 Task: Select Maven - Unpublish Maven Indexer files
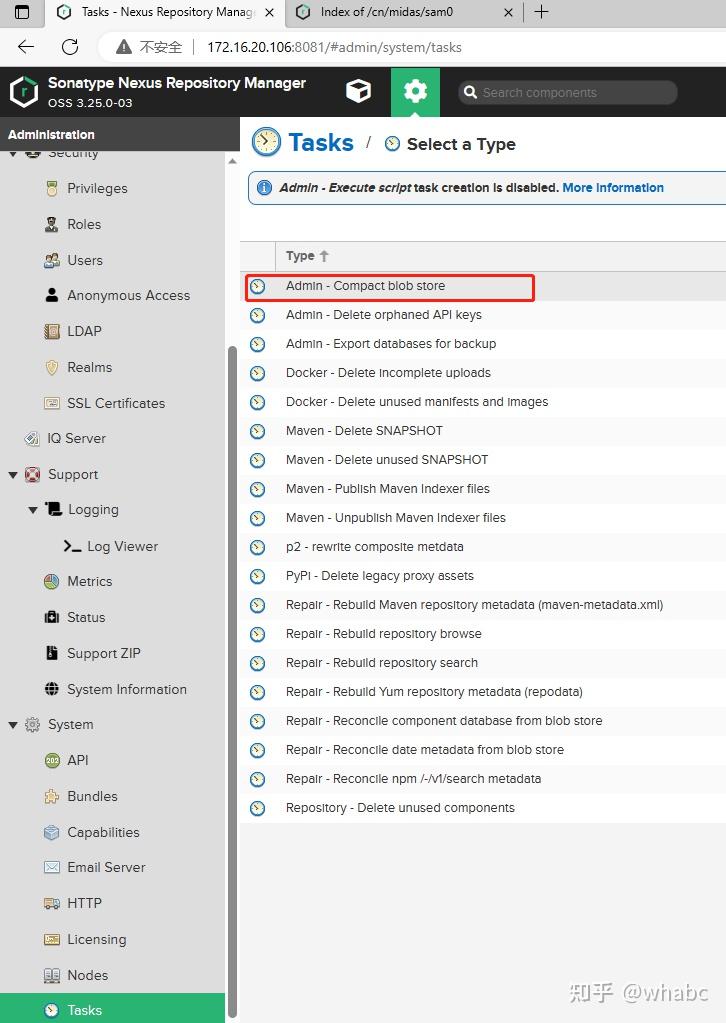[x=483, y=518]
